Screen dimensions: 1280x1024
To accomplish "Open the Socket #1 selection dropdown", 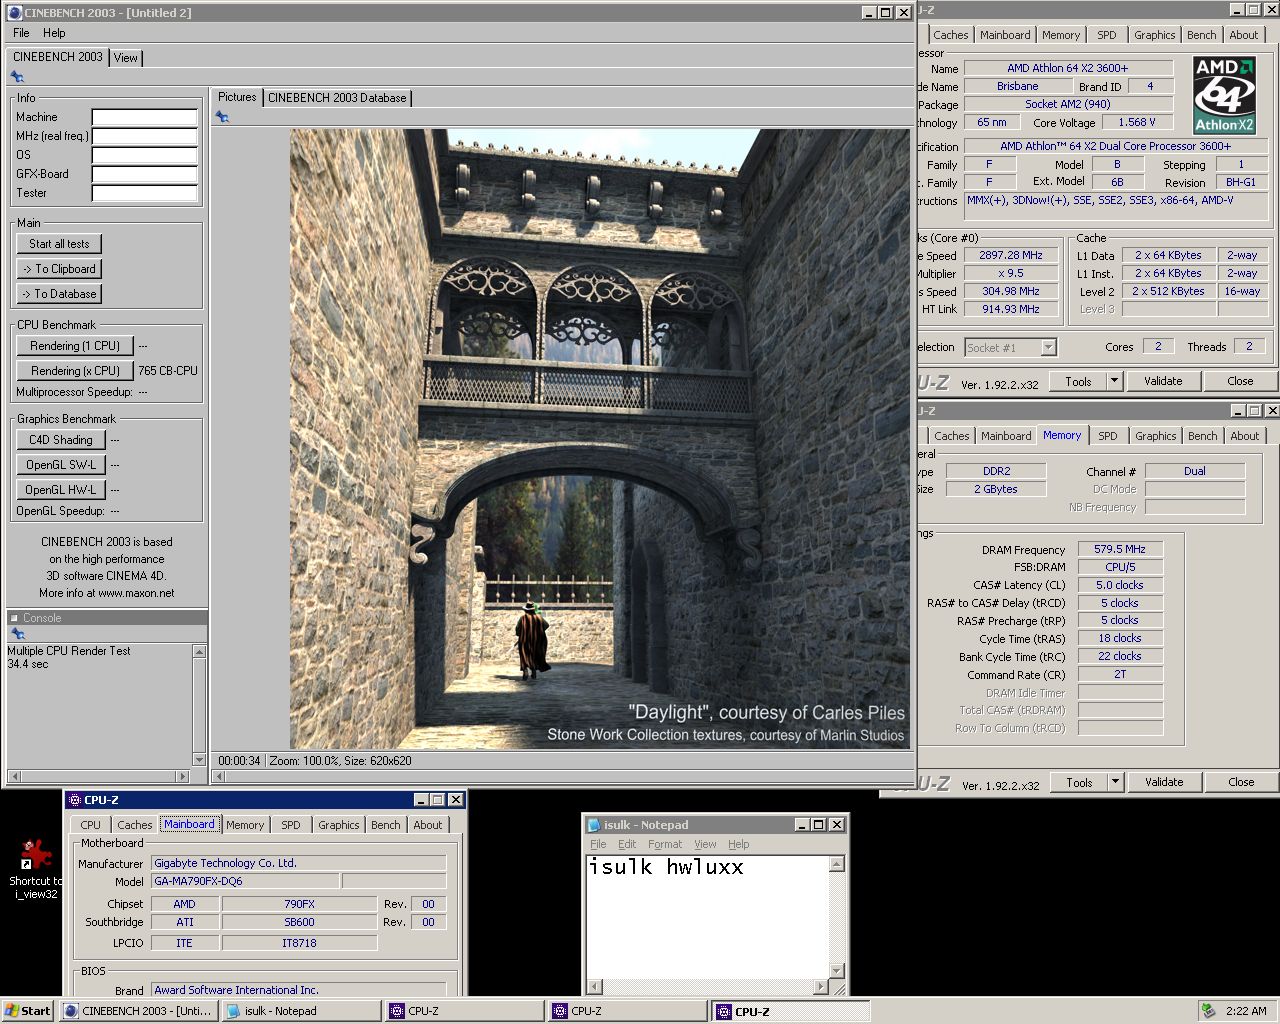I will (x=1048, y=347).
